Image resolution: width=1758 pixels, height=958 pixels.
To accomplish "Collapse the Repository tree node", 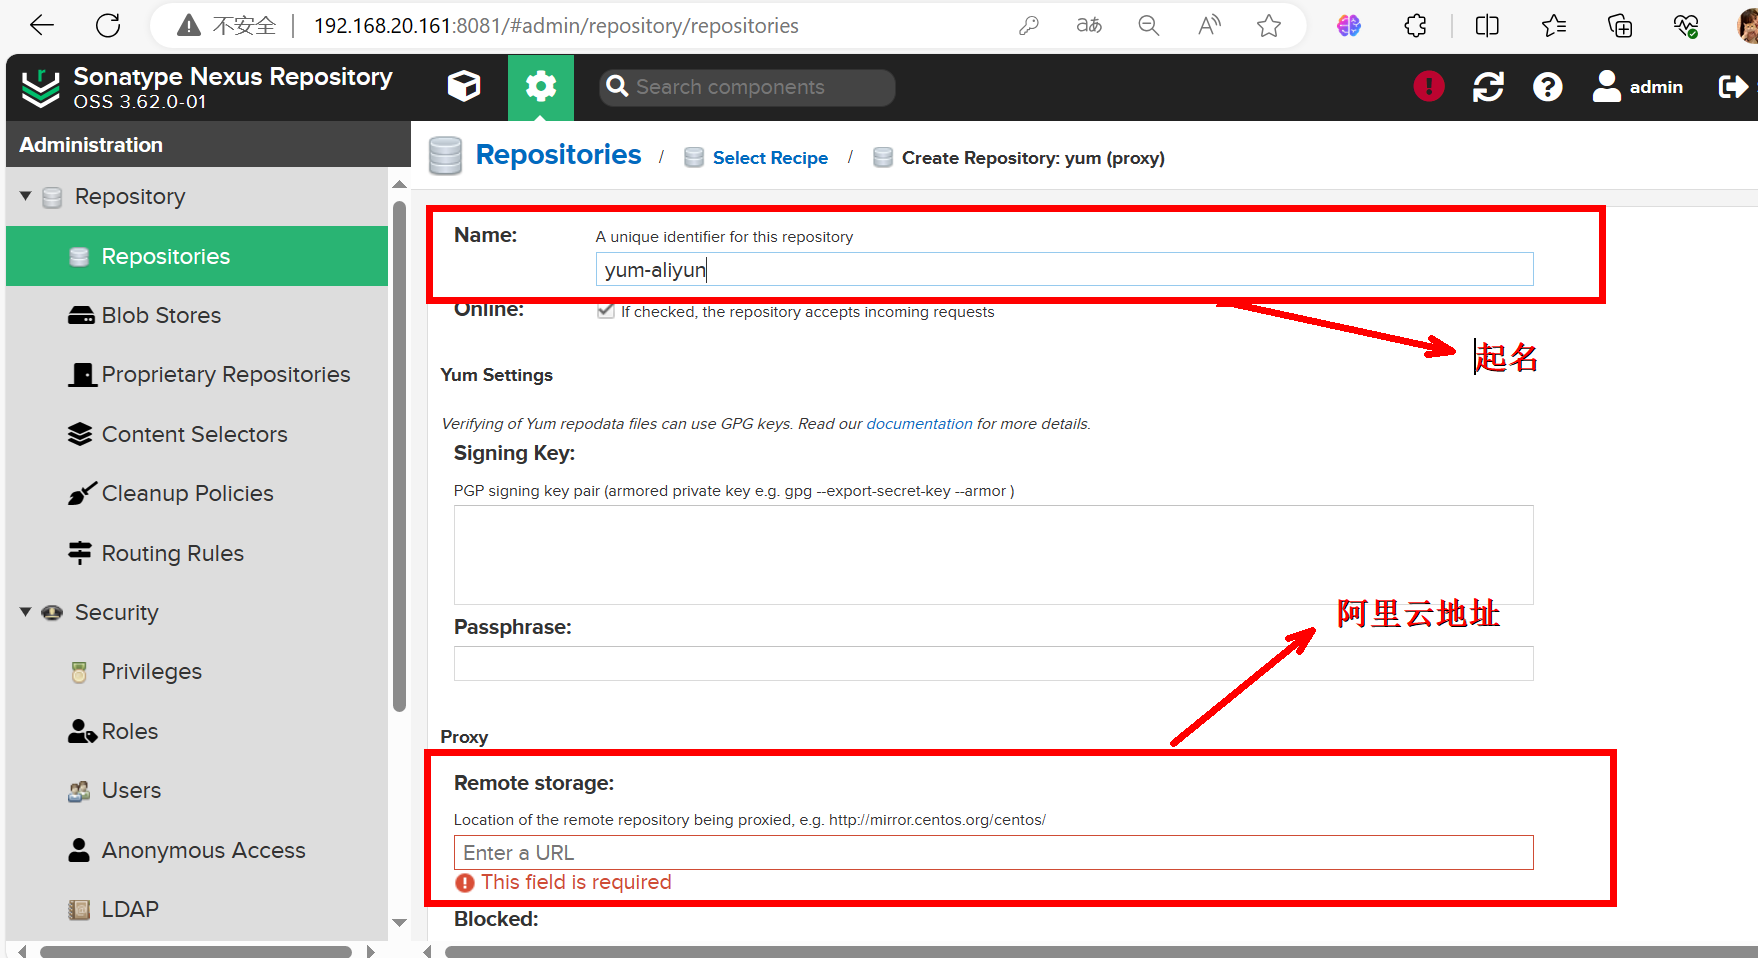I will (x=26, y=196).
